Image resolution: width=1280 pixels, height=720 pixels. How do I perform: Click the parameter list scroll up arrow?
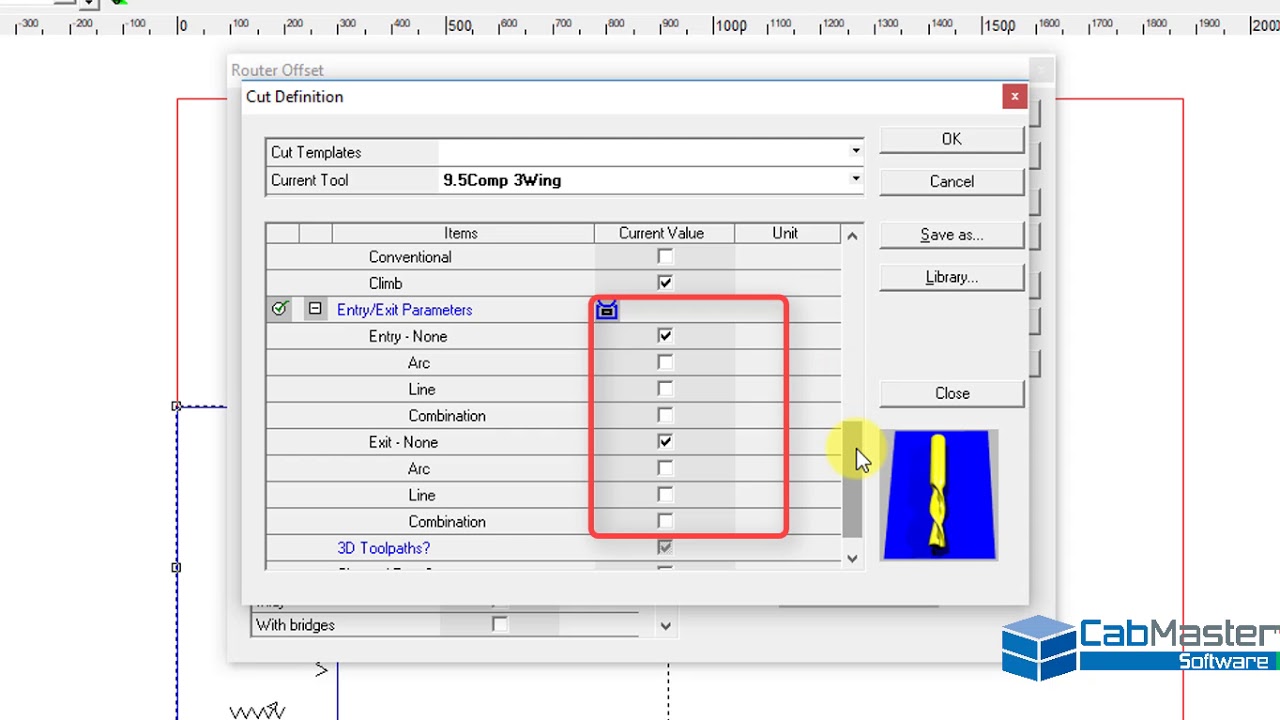(x=852, y=236)
